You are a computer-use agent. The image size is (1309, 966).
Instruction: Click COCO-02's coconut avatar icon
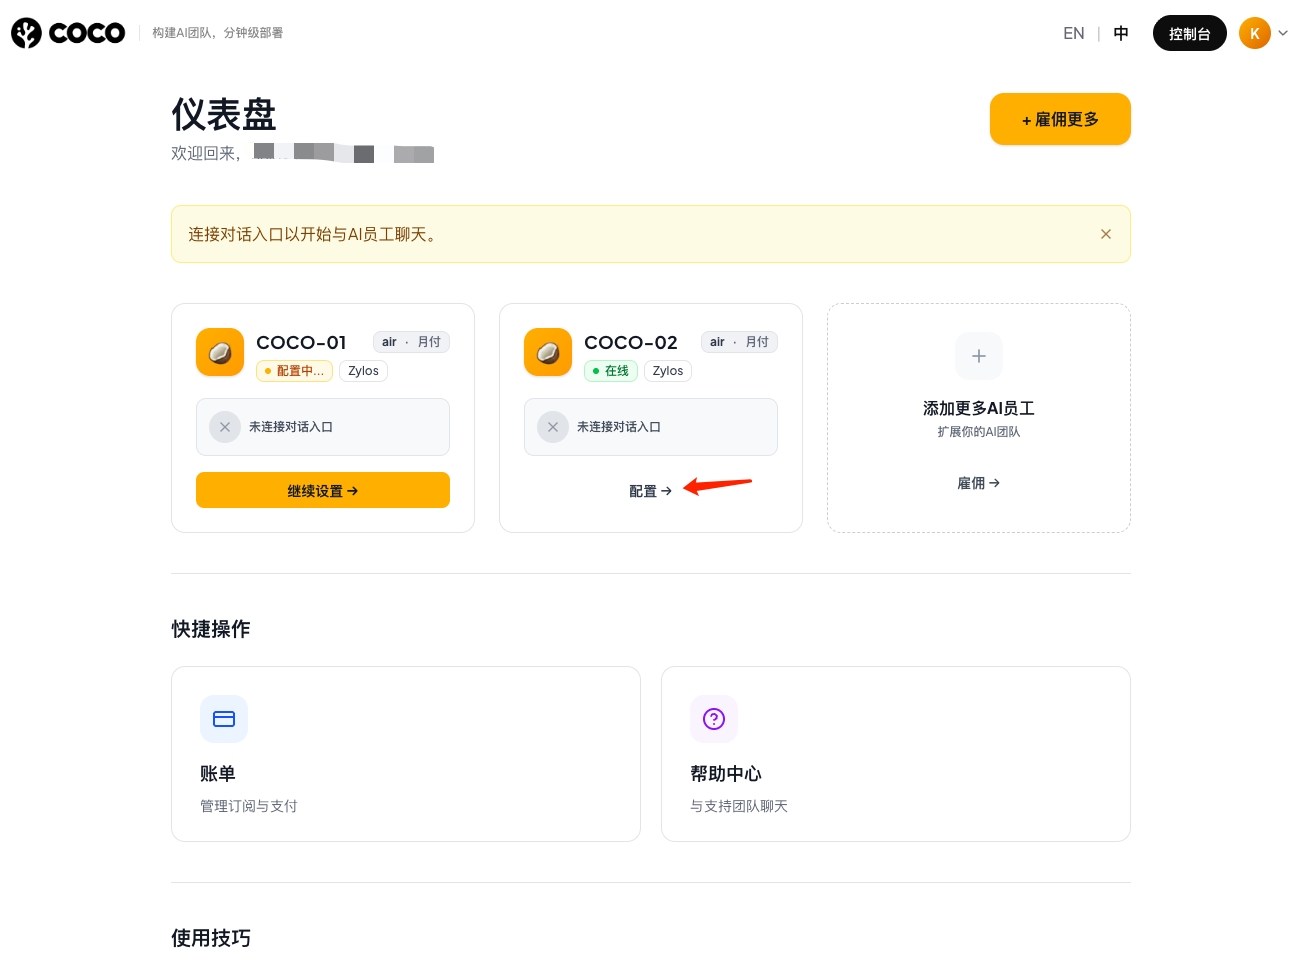[547, 352]
